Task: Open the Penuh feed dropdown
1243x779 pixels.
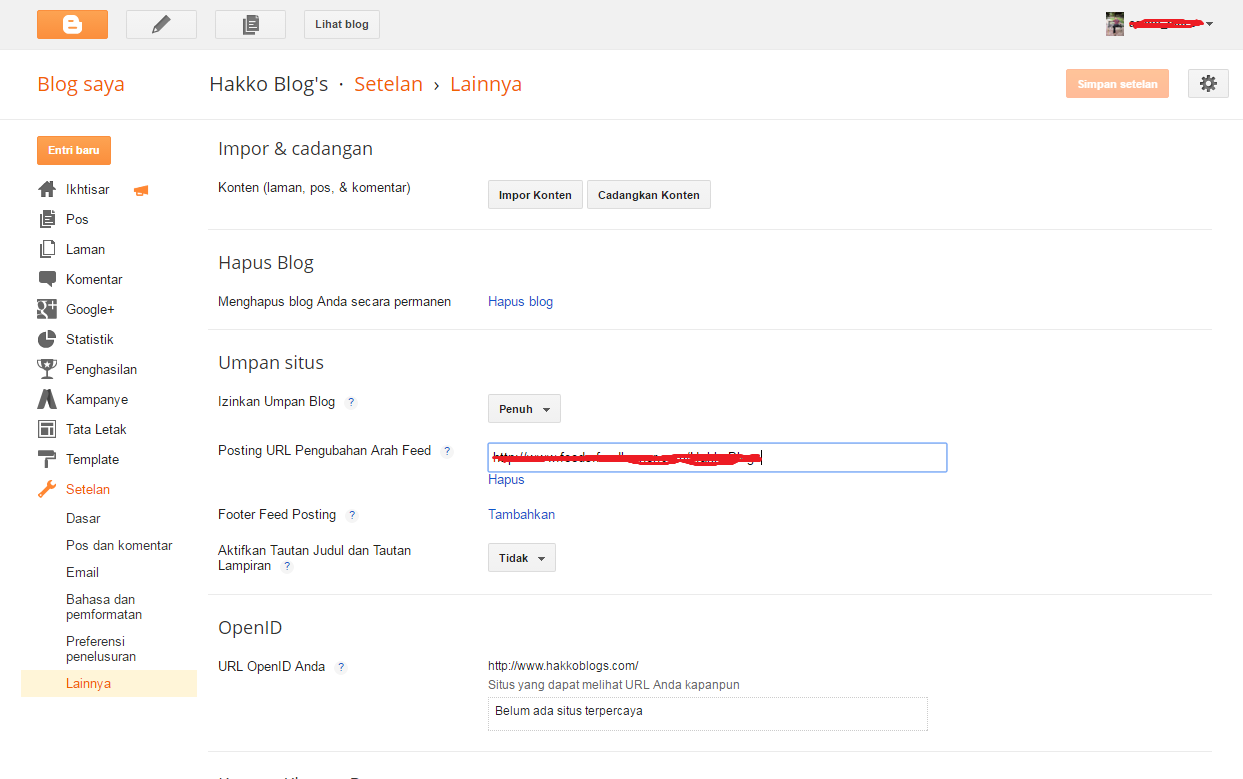Action: click(523, 408)
